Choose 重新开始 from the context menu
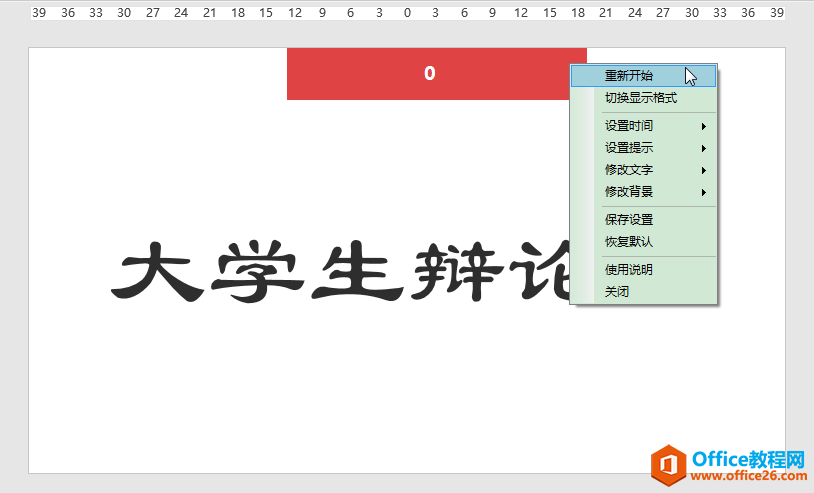Image resolution: width=814 pixels, height=493 pixels. click(643, 76)
